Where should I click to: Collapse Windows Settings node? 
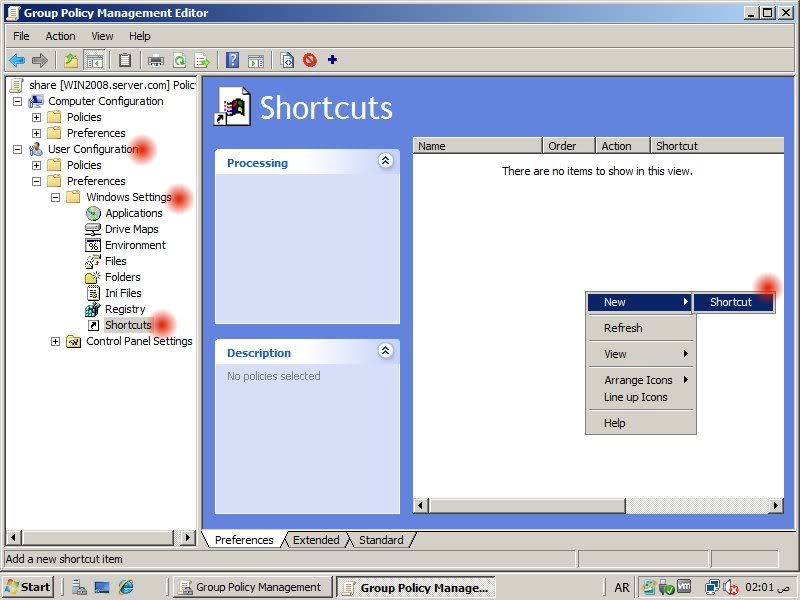pyautogui.click(x=56, y=197)
